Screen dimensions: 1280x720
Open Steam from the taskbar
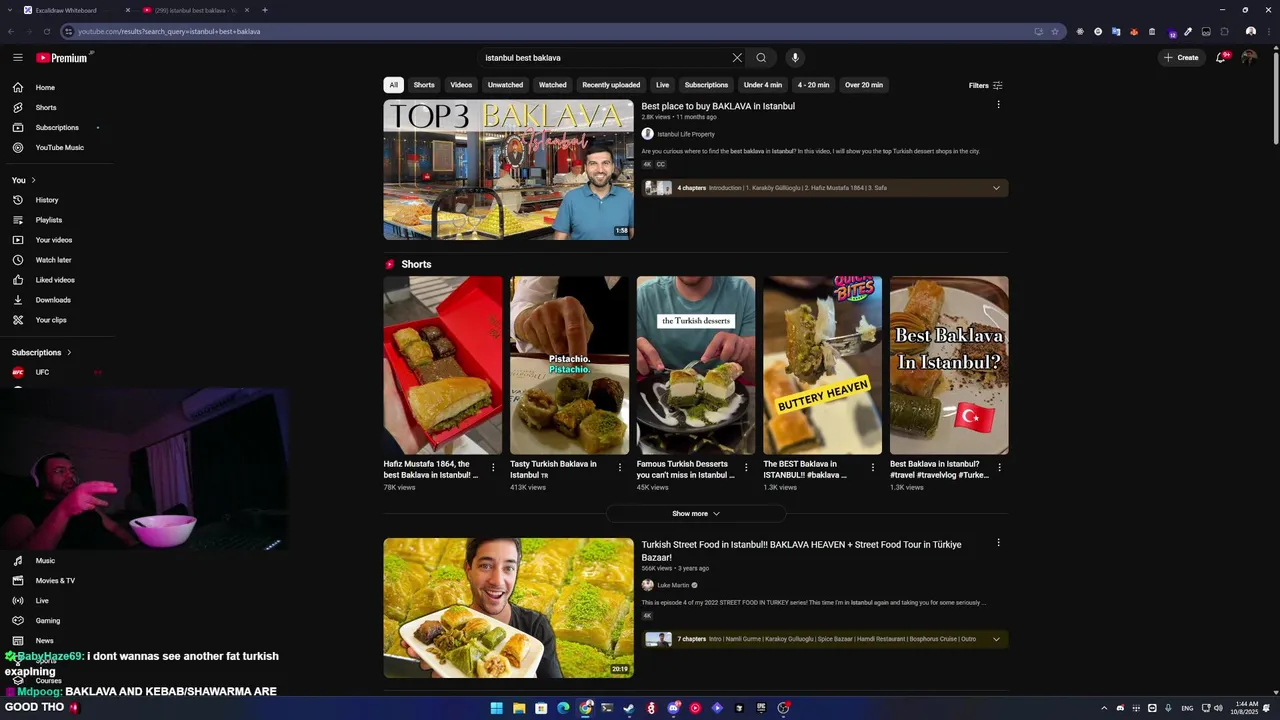click(x=629, y=708)
